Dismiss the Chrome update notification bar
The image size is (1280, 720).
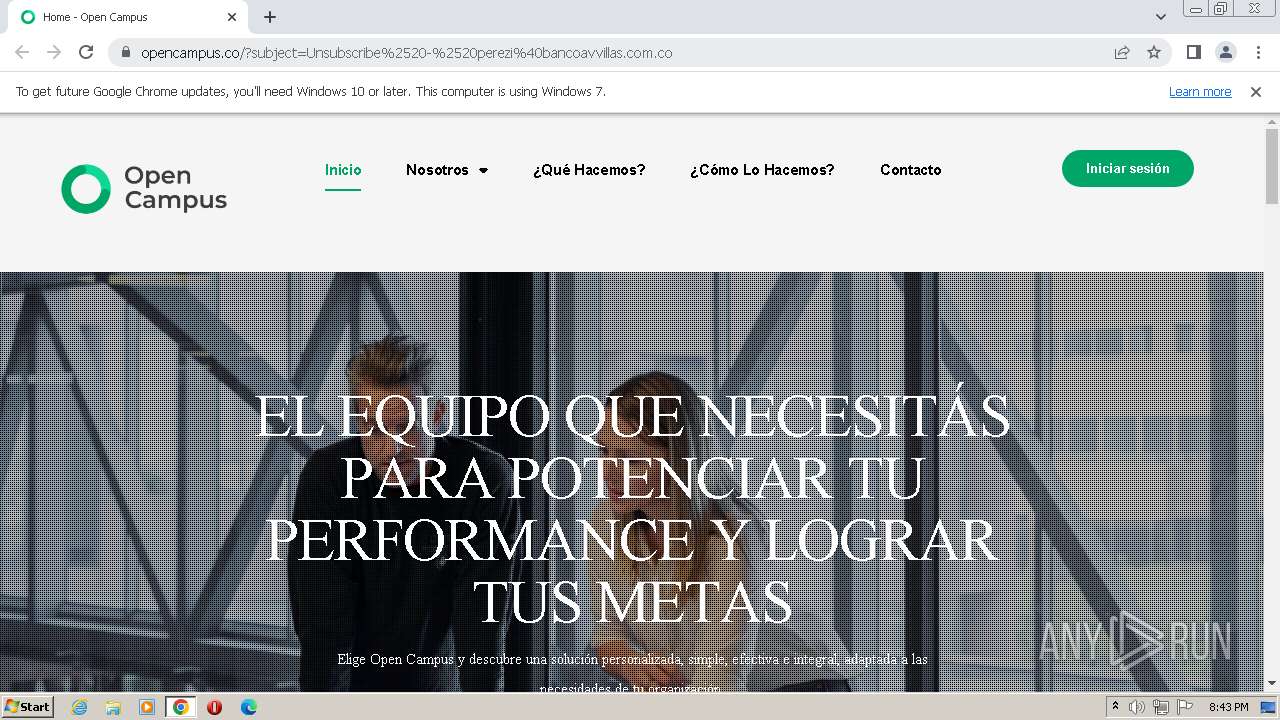click(1256, 92)
